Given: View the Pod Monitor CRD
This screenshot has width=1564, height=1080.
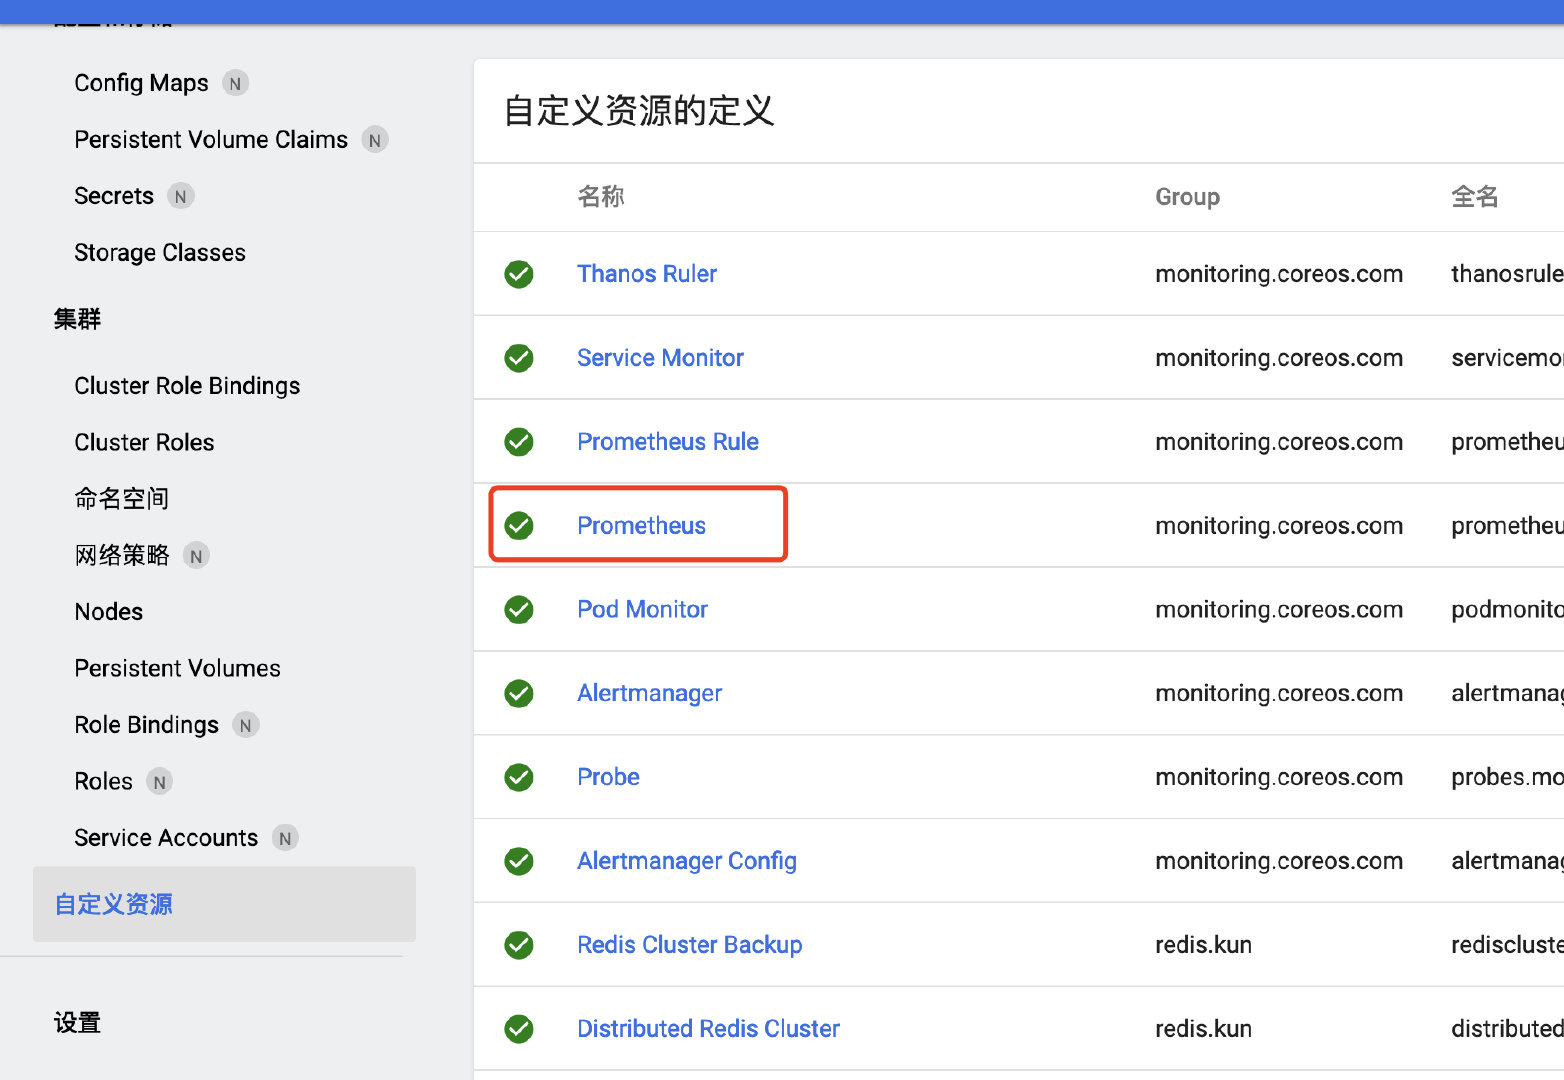Looking at the screenshot, I should click(642, 609).
